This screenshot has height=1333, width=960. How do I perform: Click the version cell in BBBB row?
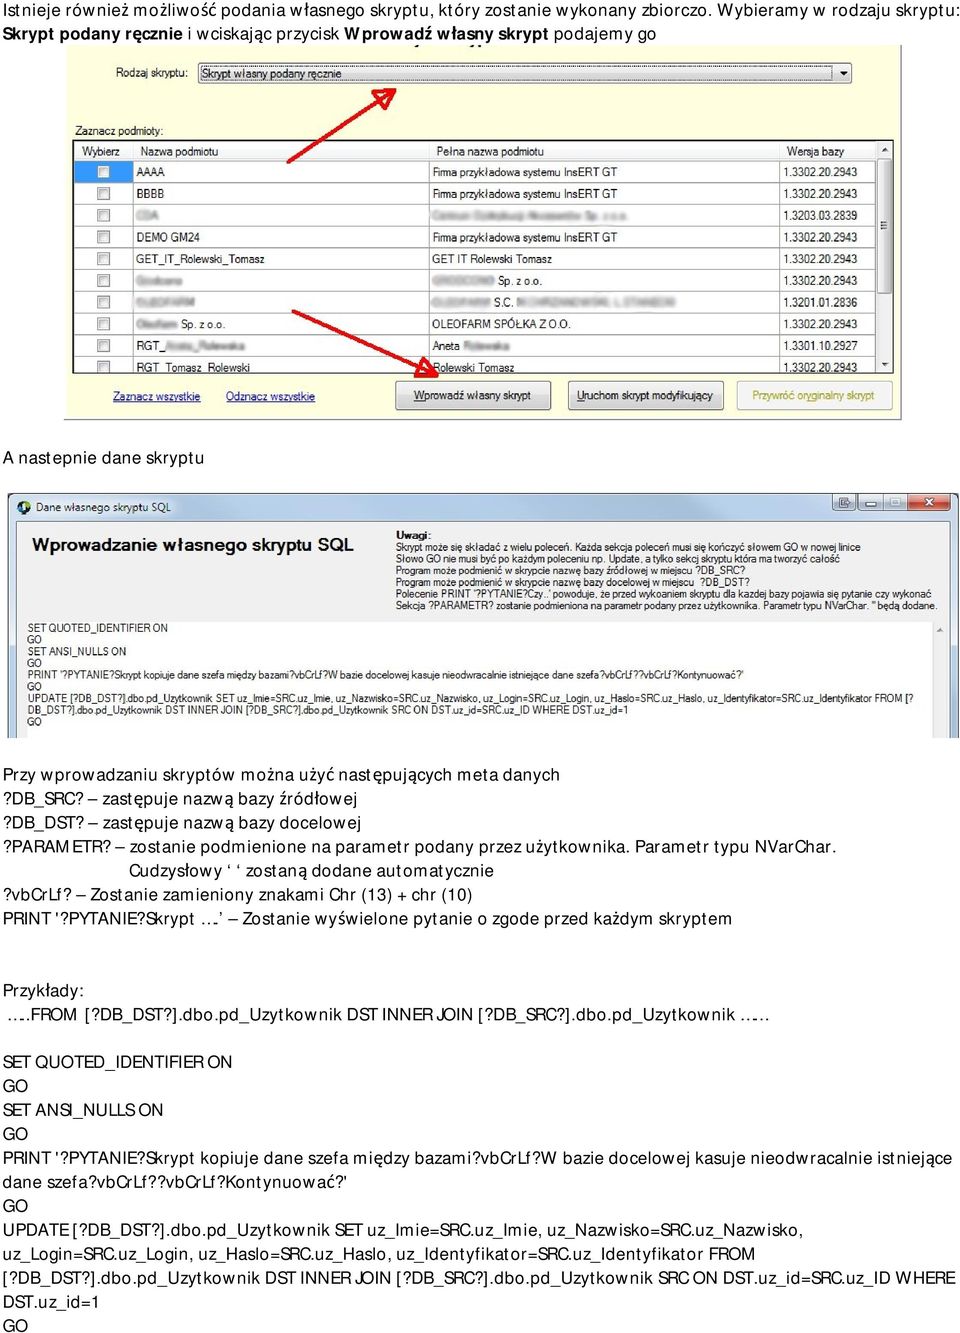827,194
